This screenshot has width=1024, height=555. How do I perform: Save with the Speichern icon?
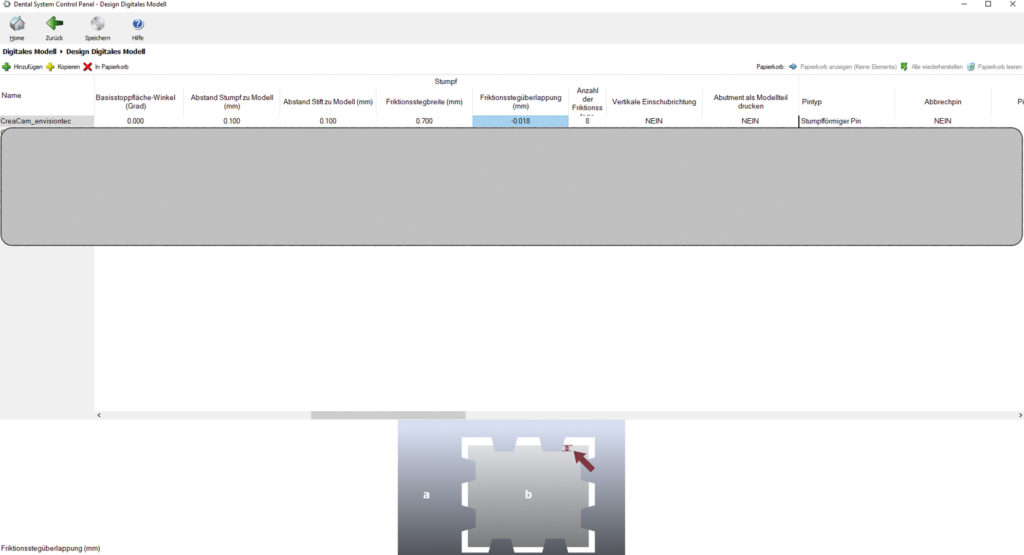pyautogui.click(x=97, y=28)
